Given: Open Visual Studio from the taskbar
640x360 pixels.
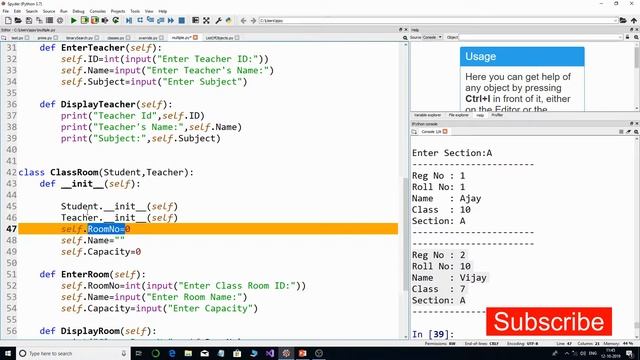Looking at the screenshot, I should pyautogui.click(x=270, y=353).
